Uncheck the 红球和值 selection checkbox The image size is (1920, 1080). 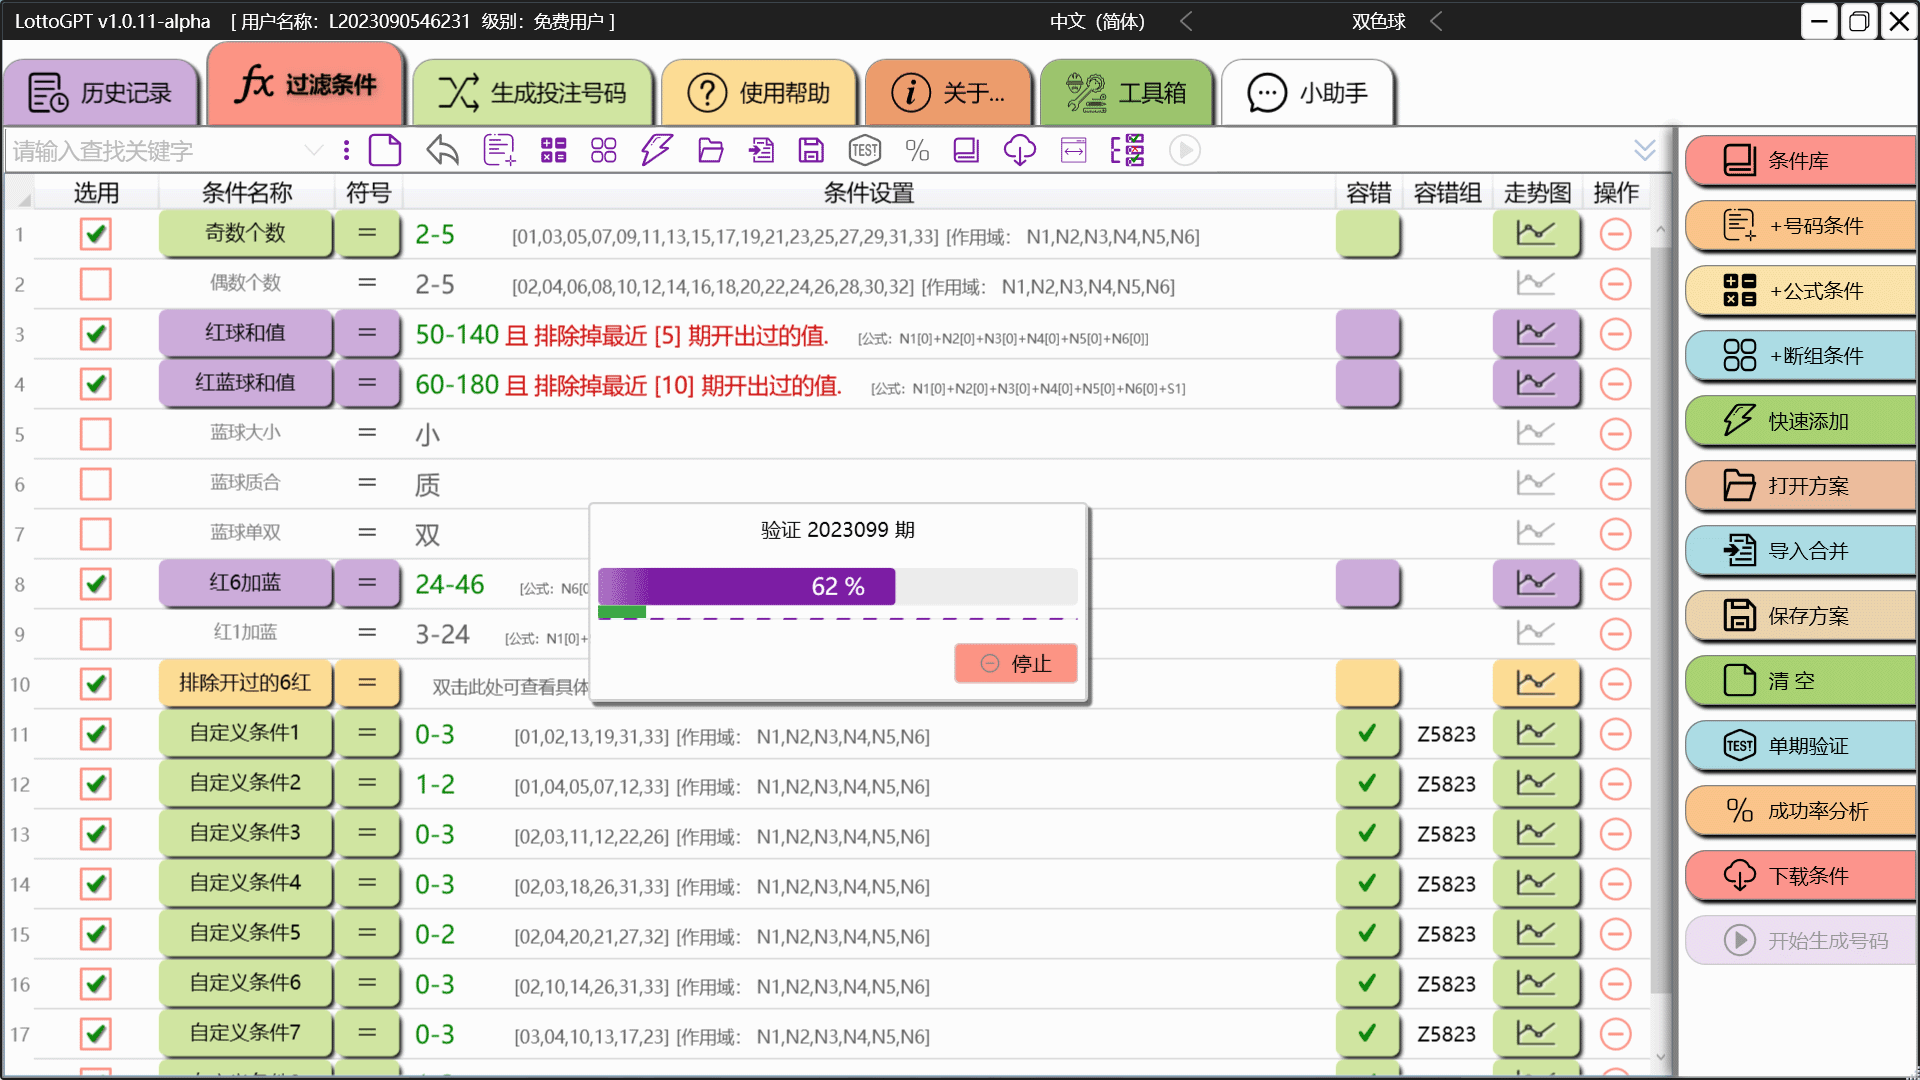(96, 334)
